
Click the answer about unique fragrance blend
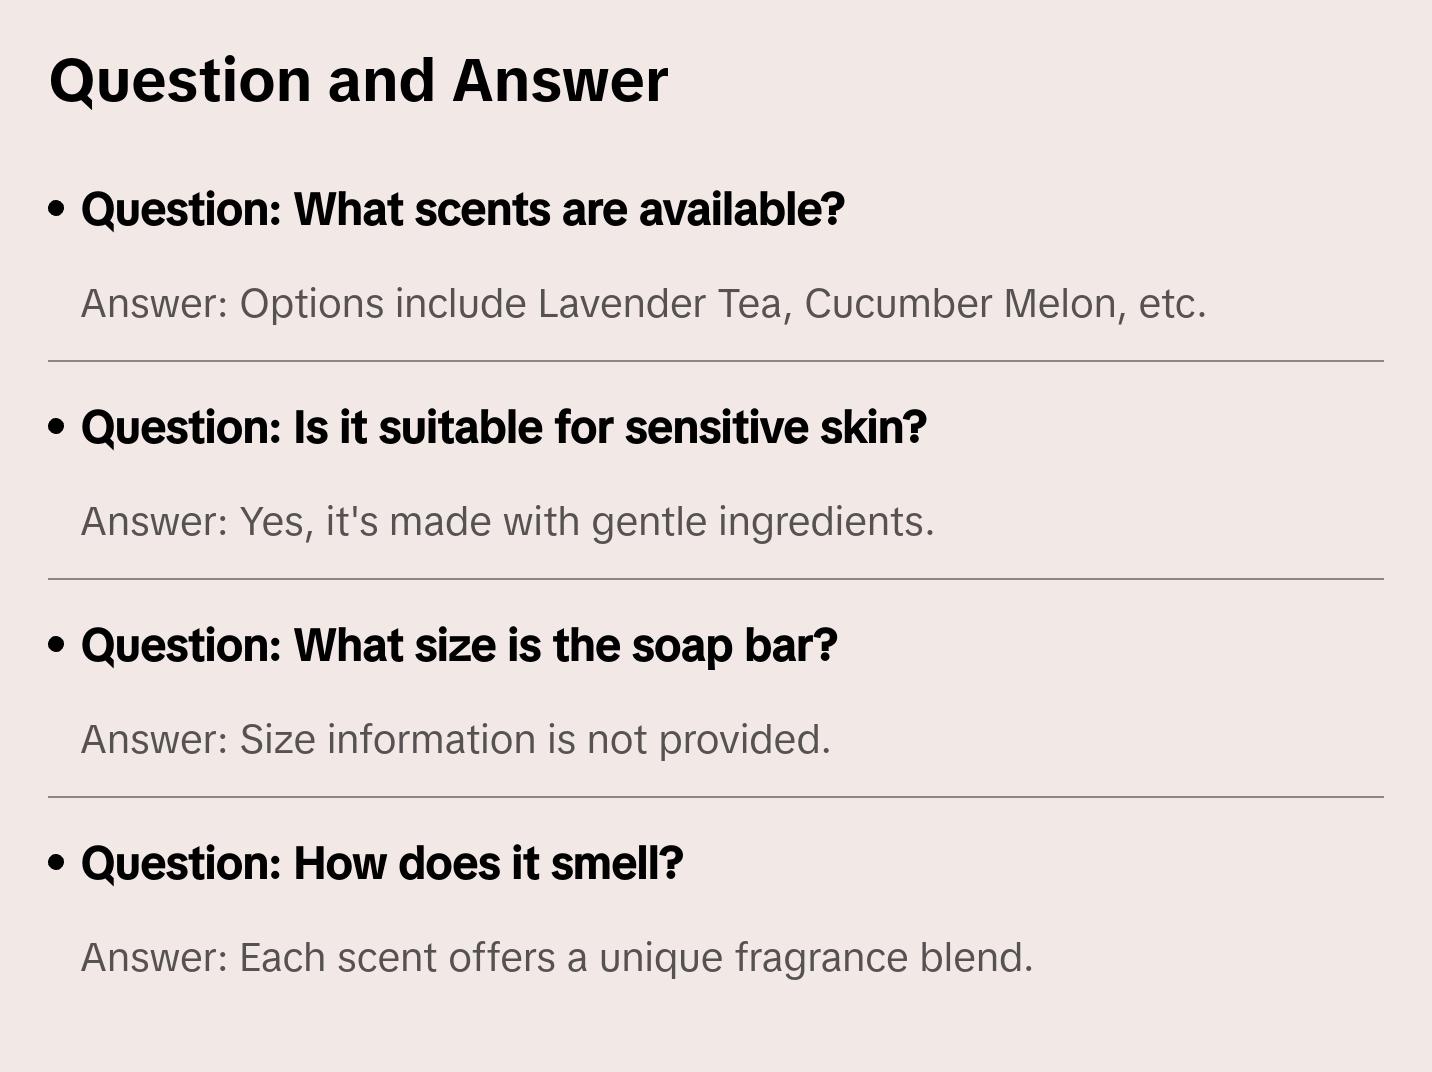556,958
